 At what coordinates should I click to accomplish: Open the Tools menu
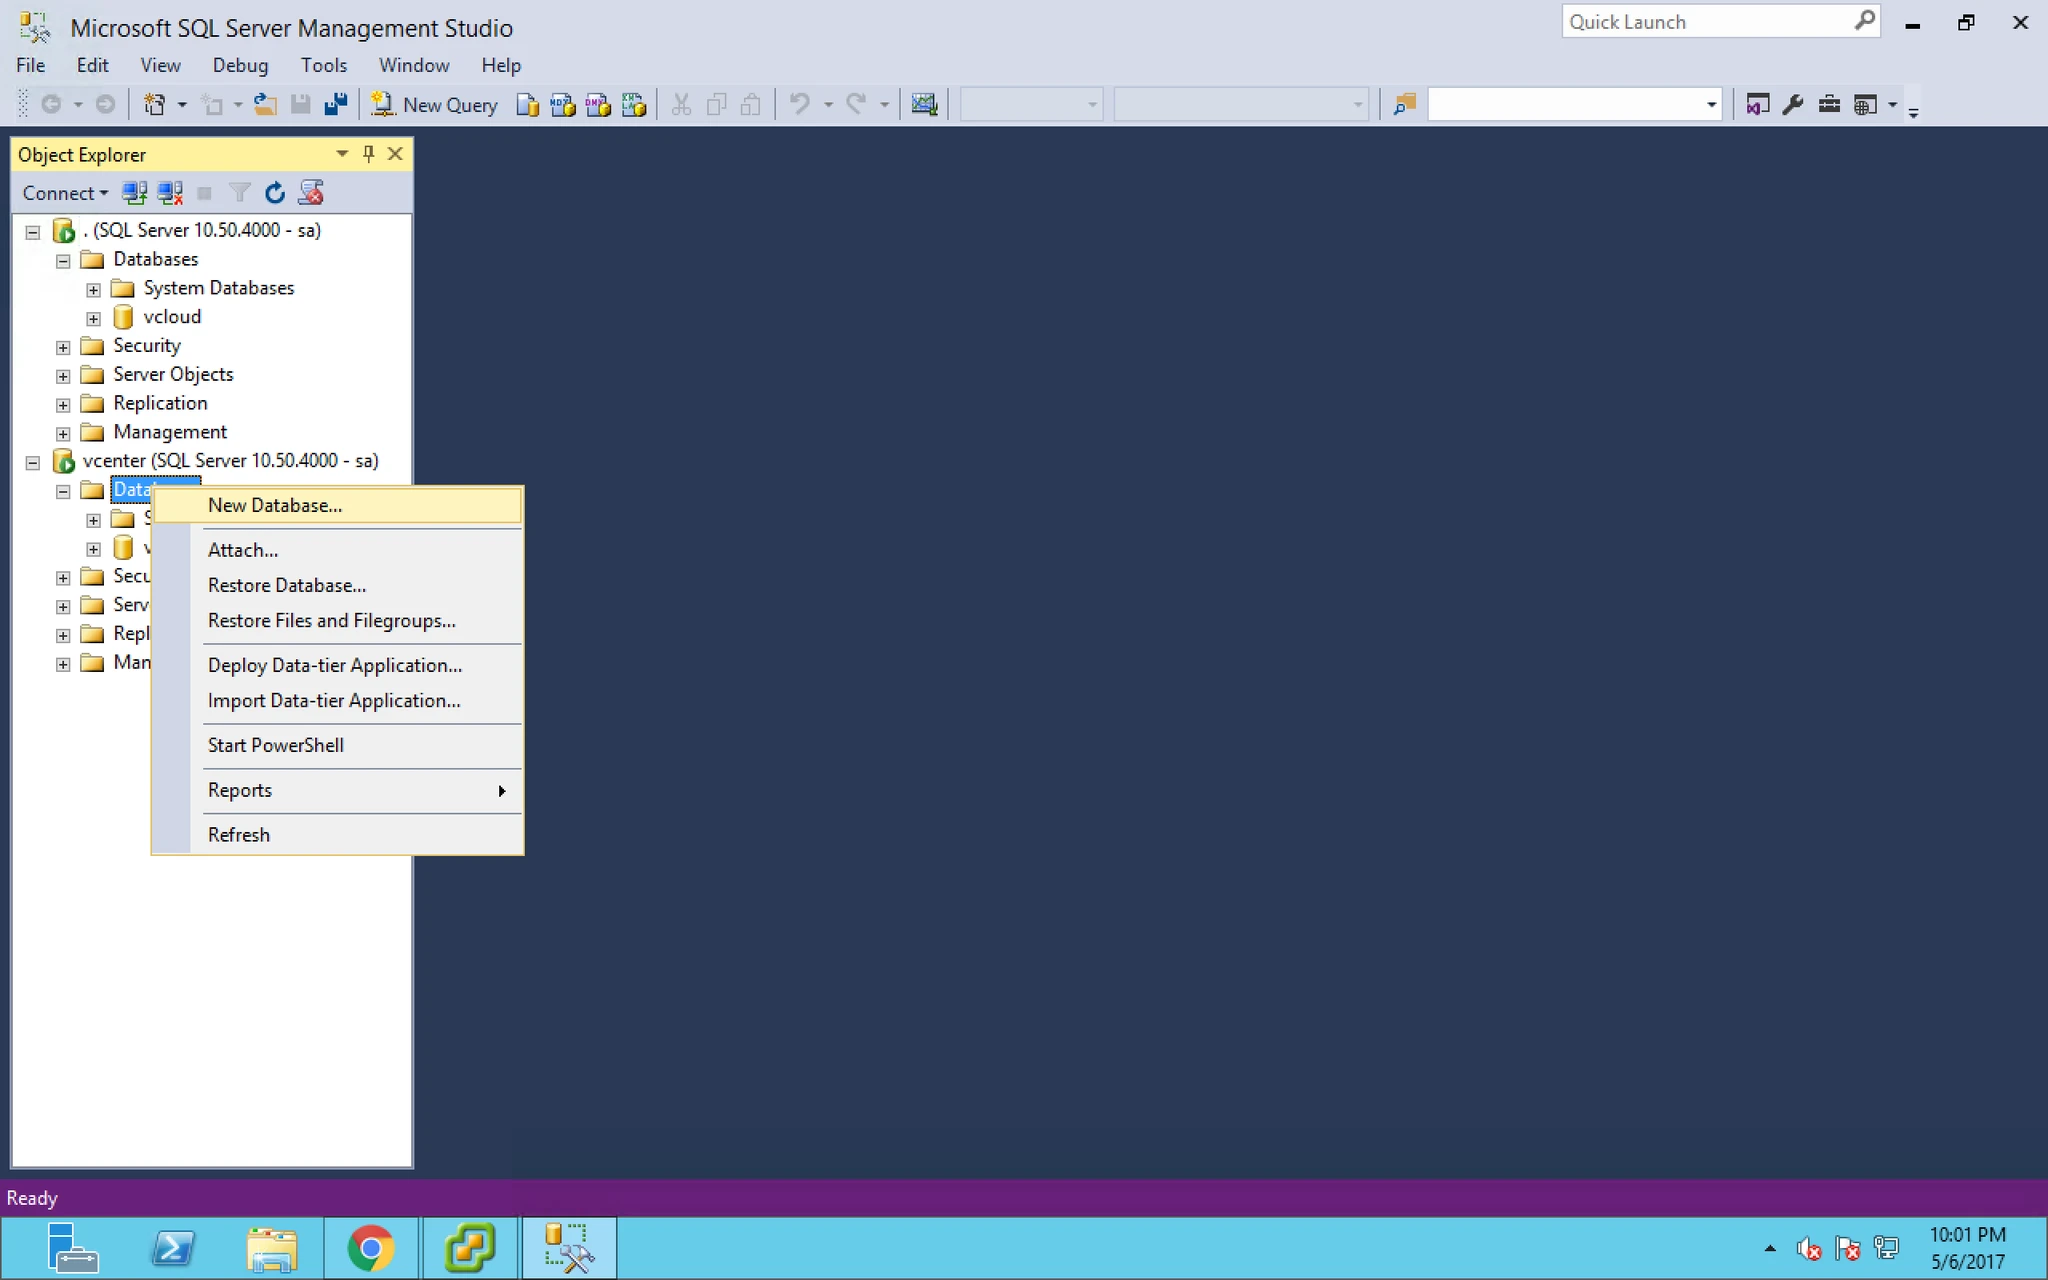click(324, 65)
